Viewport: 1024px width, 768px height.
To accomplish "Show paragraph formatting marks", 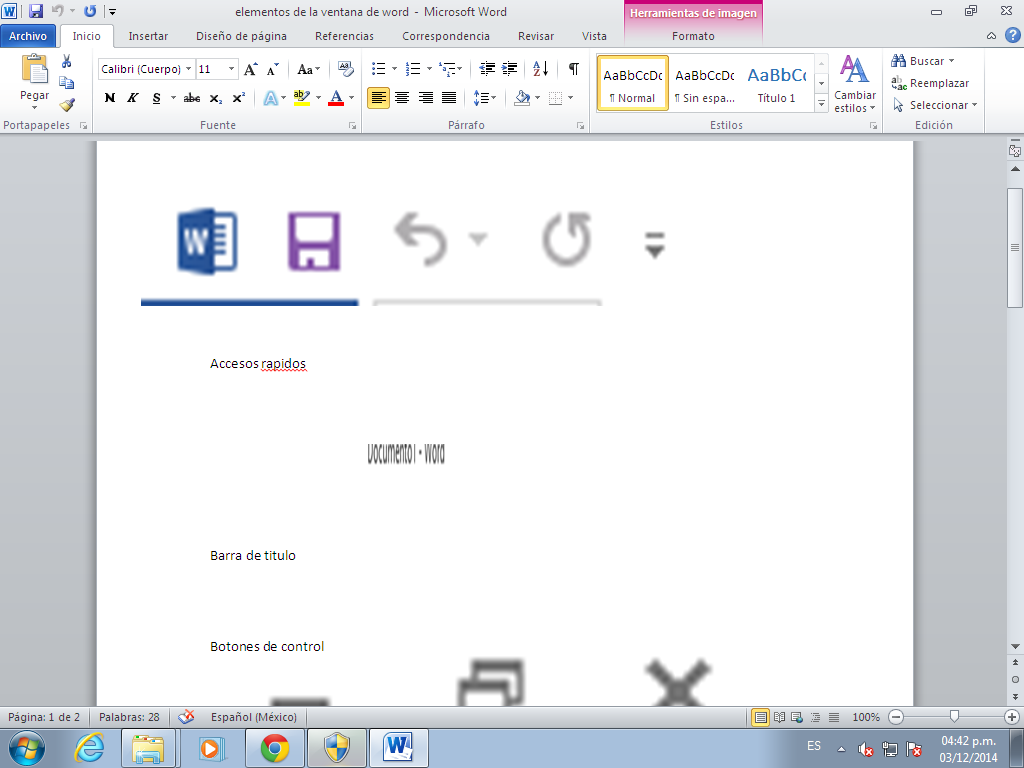I will click(x=572, y=69).
